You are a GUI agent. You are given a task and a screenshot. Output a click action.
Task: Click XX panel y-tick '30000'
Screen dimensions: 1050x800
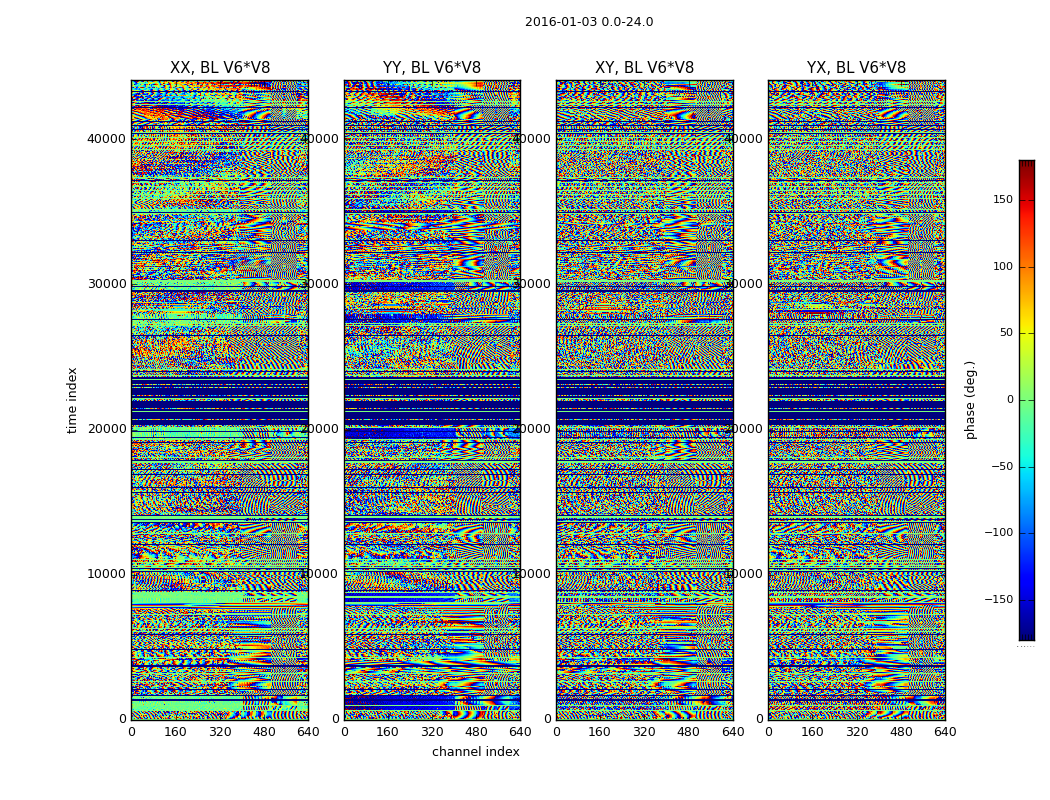[x=106, y=284]
